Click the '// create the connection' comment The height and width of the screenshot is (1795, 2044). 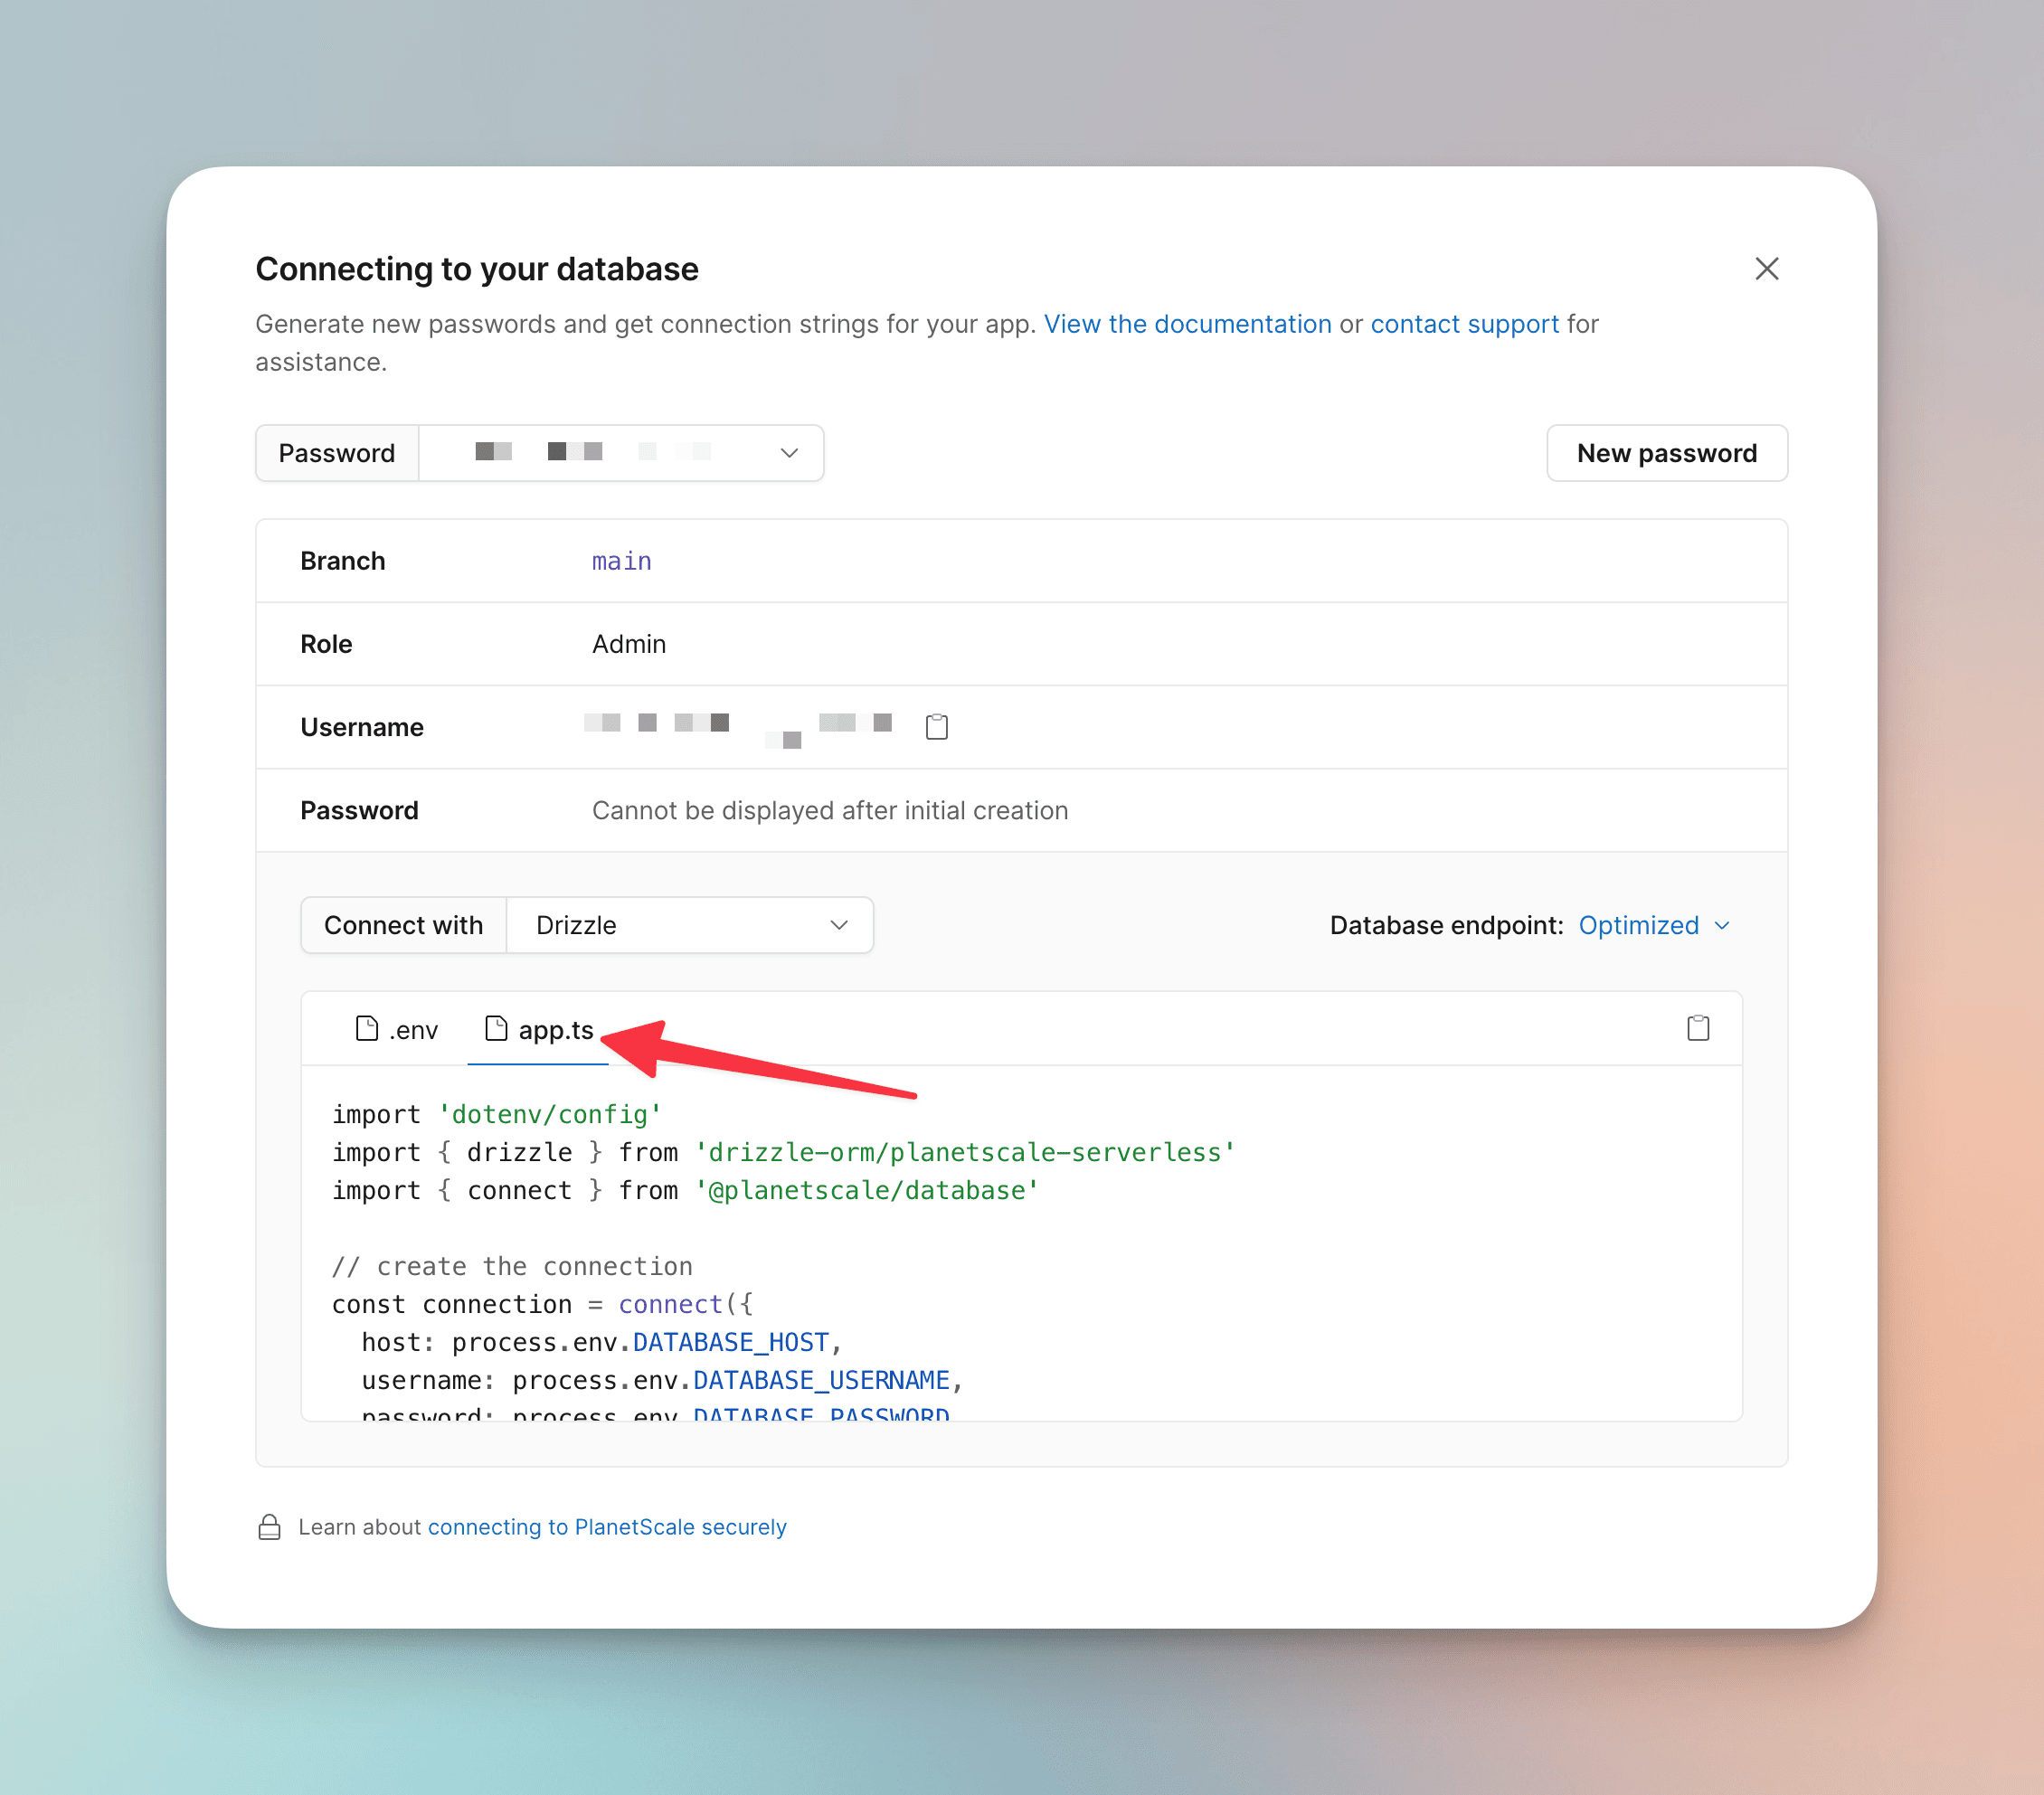[512, 1266]
